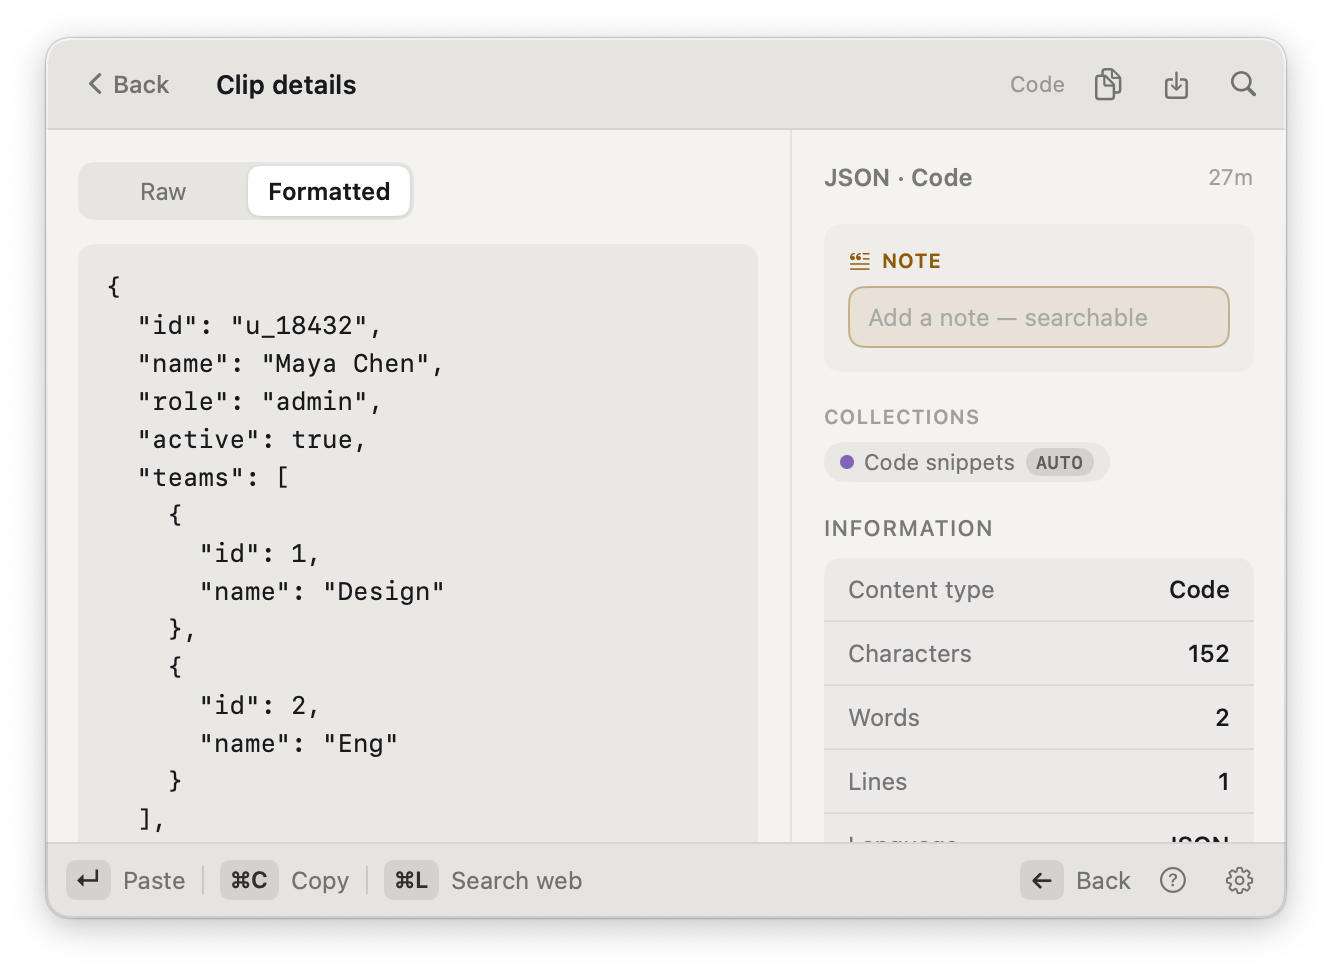Open the Code snippets collection chip
Viewport: 1332px width, 972px height.
pos(966,462)
